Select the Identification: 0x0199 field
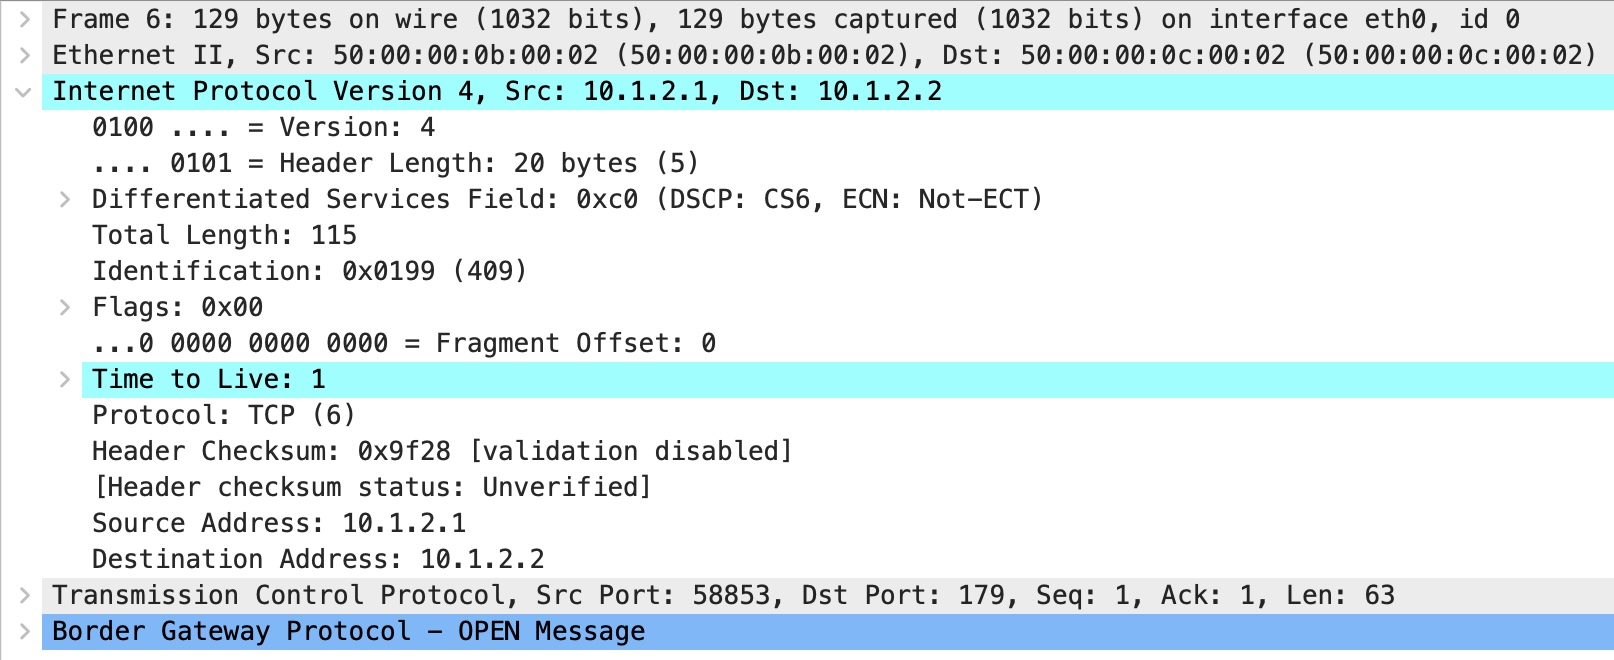Screen dimensions: 1614x660 click(309, 271)
